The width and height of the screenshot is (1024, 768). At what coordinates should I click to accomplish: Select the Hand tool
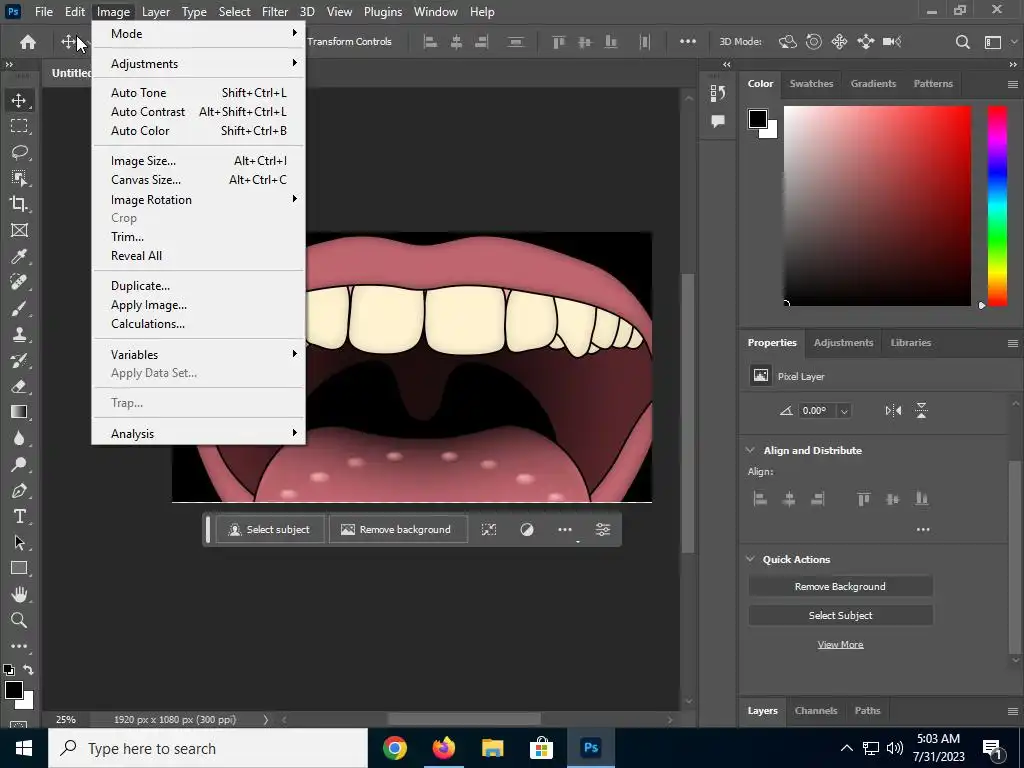click(19, 594)
